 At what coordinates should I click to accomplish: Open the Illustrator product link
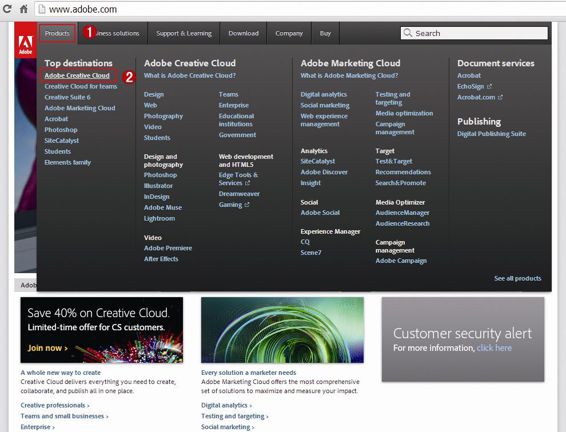coord(158,186)
